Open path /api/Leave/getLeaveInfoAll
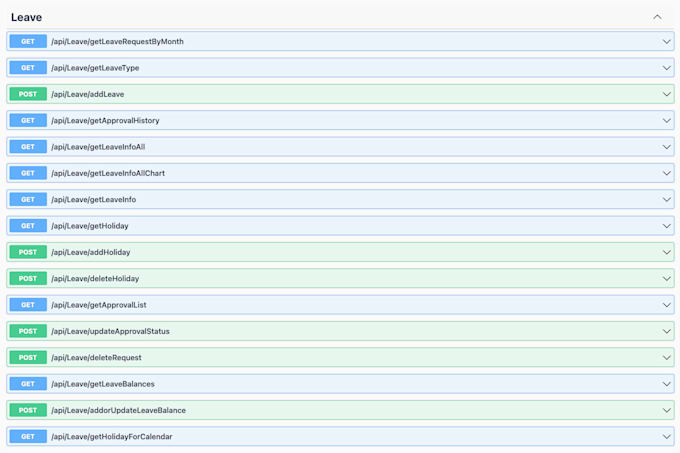Viewport: 680px width, 453px height. pyautogui.click(x=98, y=147)
